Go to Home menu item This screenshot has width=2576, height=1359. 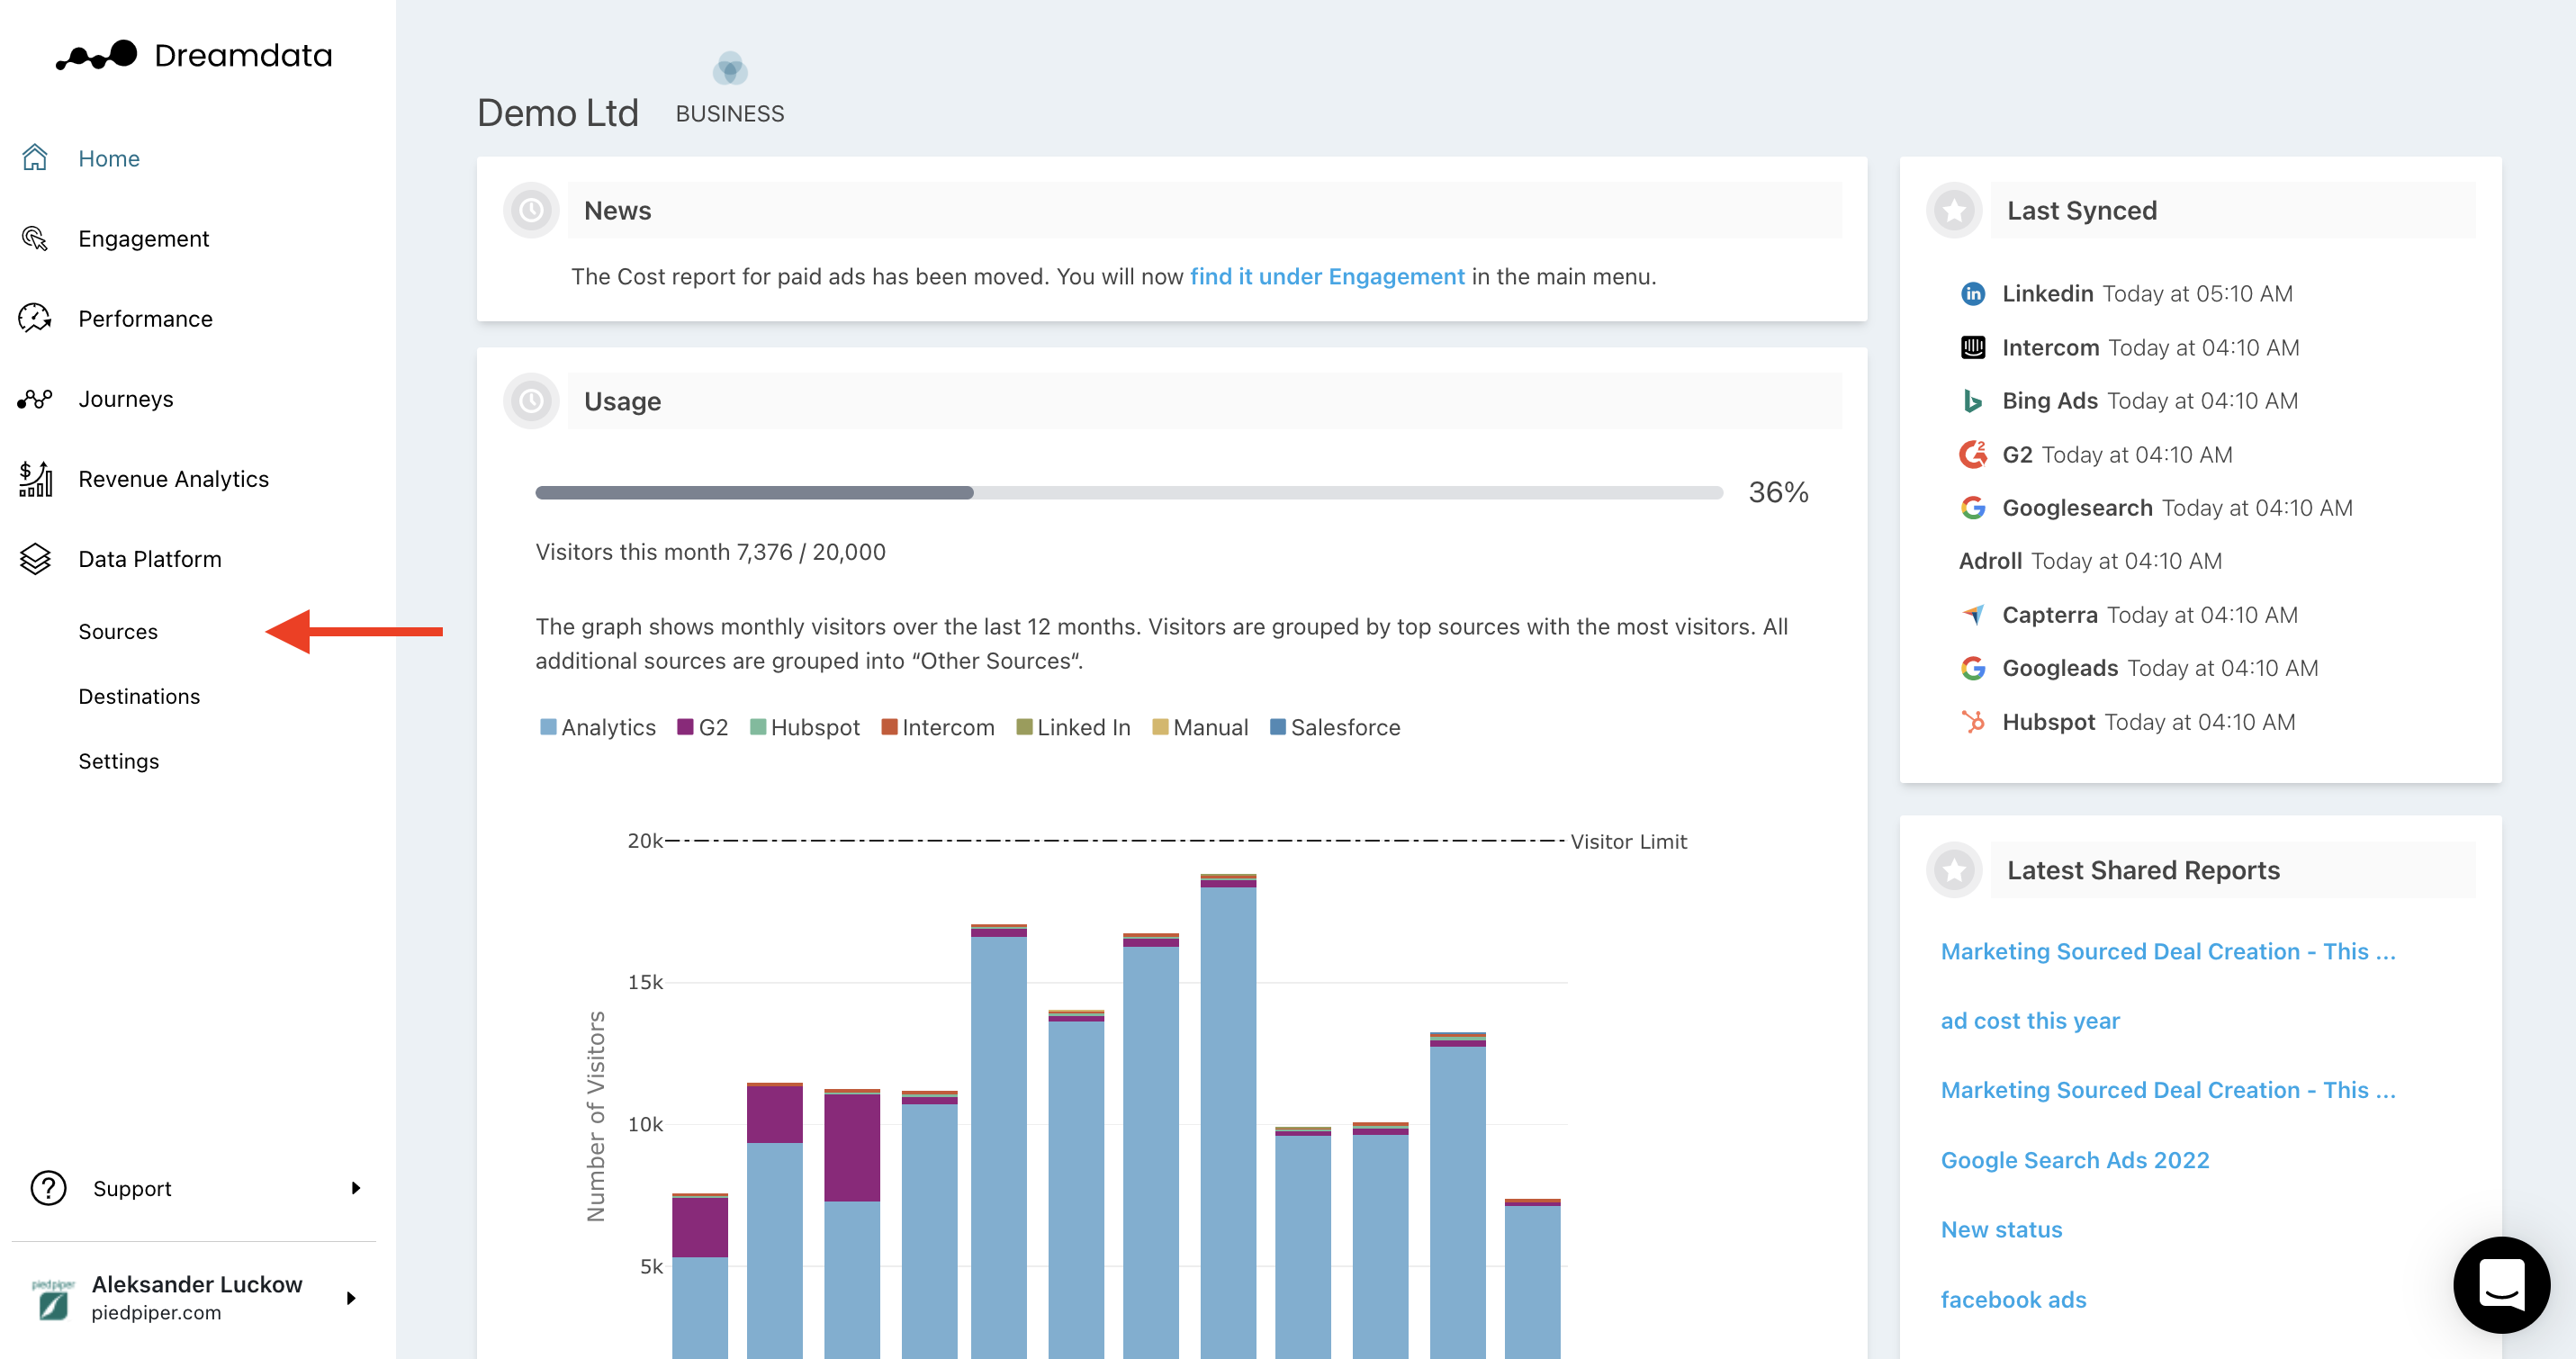click(109, 158)
